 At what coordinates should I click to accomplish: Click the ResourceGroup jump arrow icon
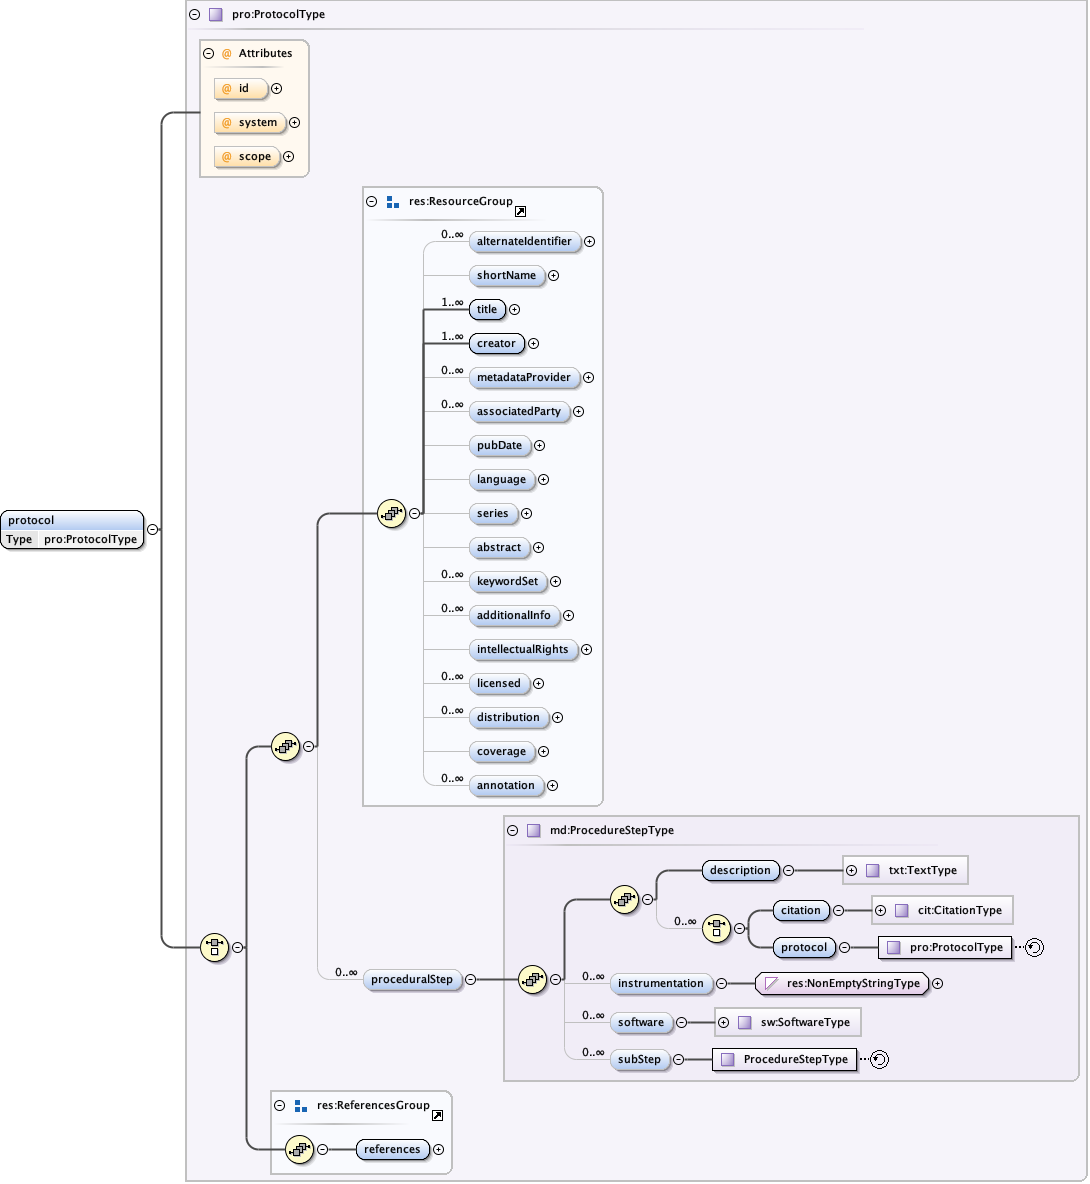(x=520, y=212)
